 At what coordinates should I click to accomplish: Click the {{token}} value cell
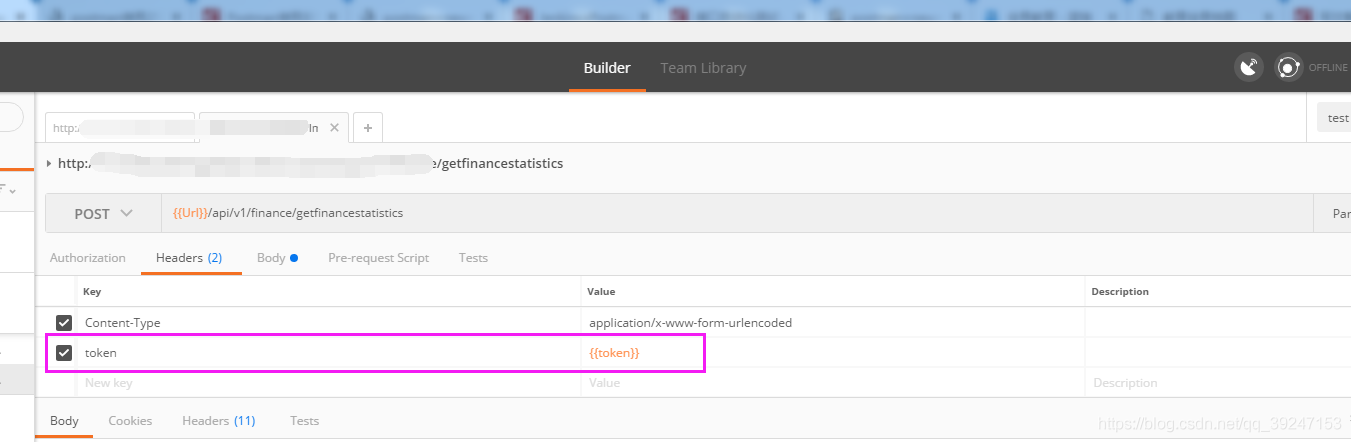click(832, 353)
